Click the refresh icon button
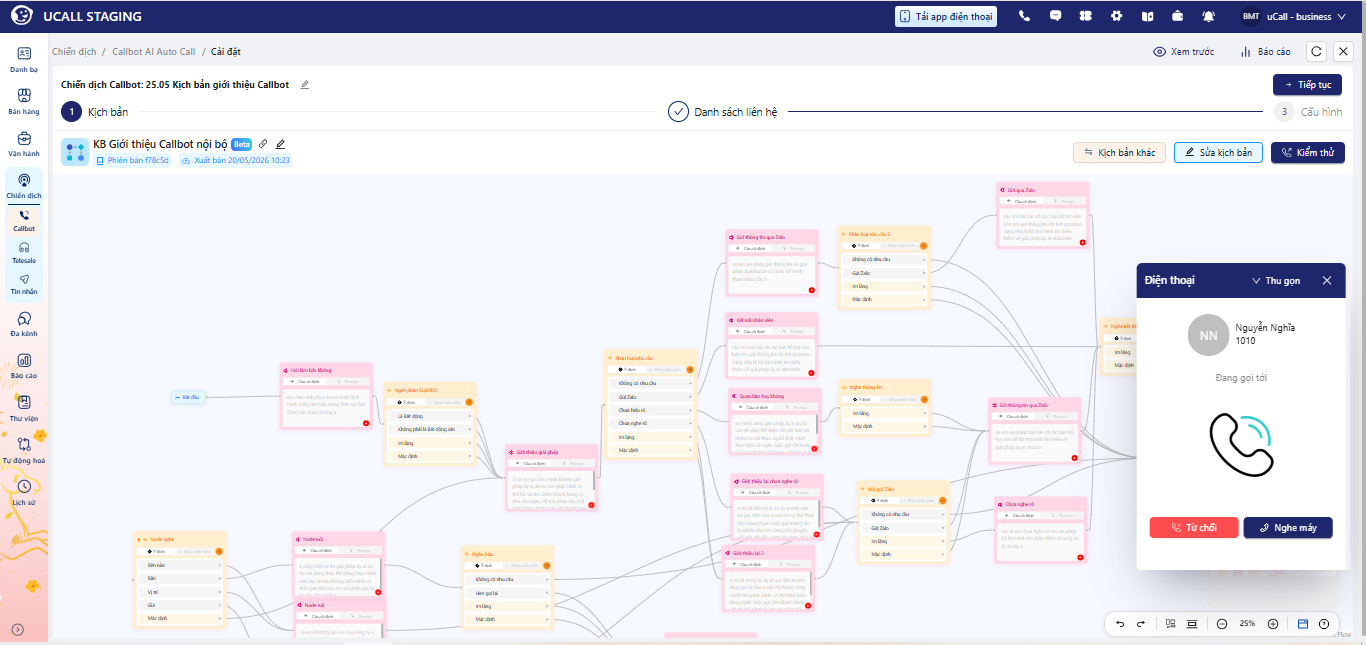Screen dimensions: 1366x645 [1317, 51]
